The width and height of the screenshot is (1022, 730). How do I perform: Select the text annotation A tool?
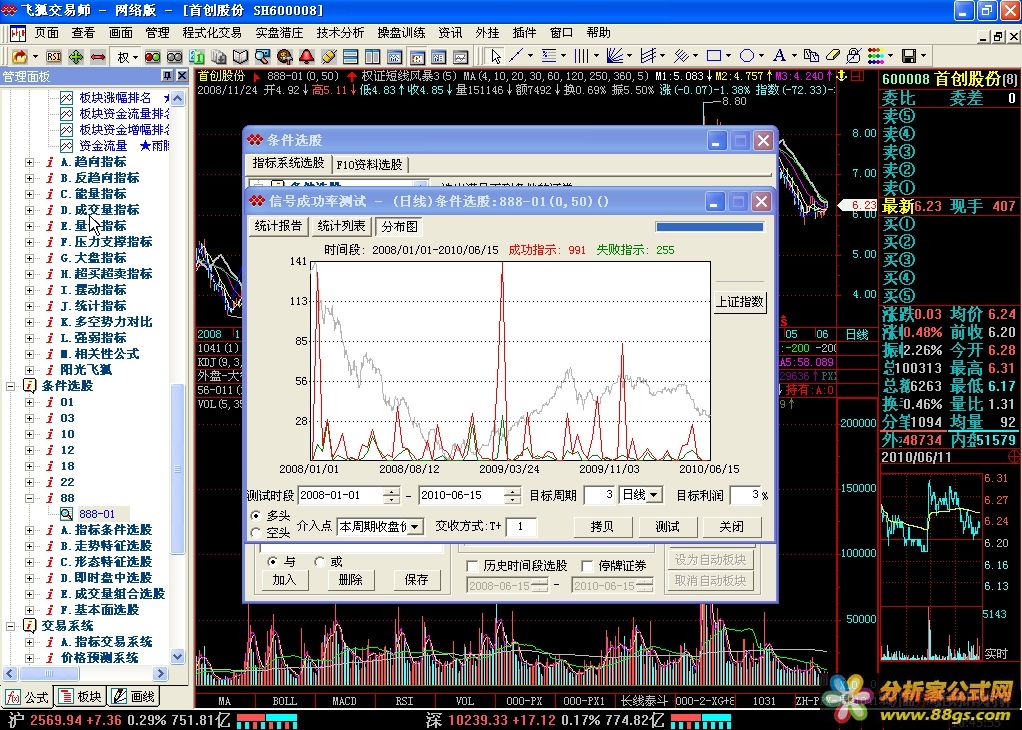click(x=779, y=57)
